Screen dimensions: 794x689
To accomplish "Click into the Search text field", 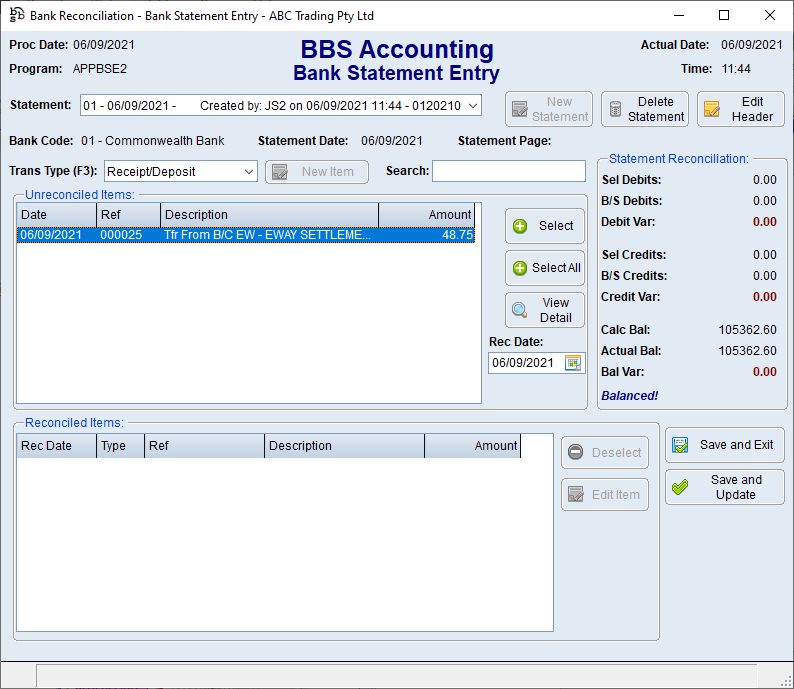I will click(x=509, y=172).
